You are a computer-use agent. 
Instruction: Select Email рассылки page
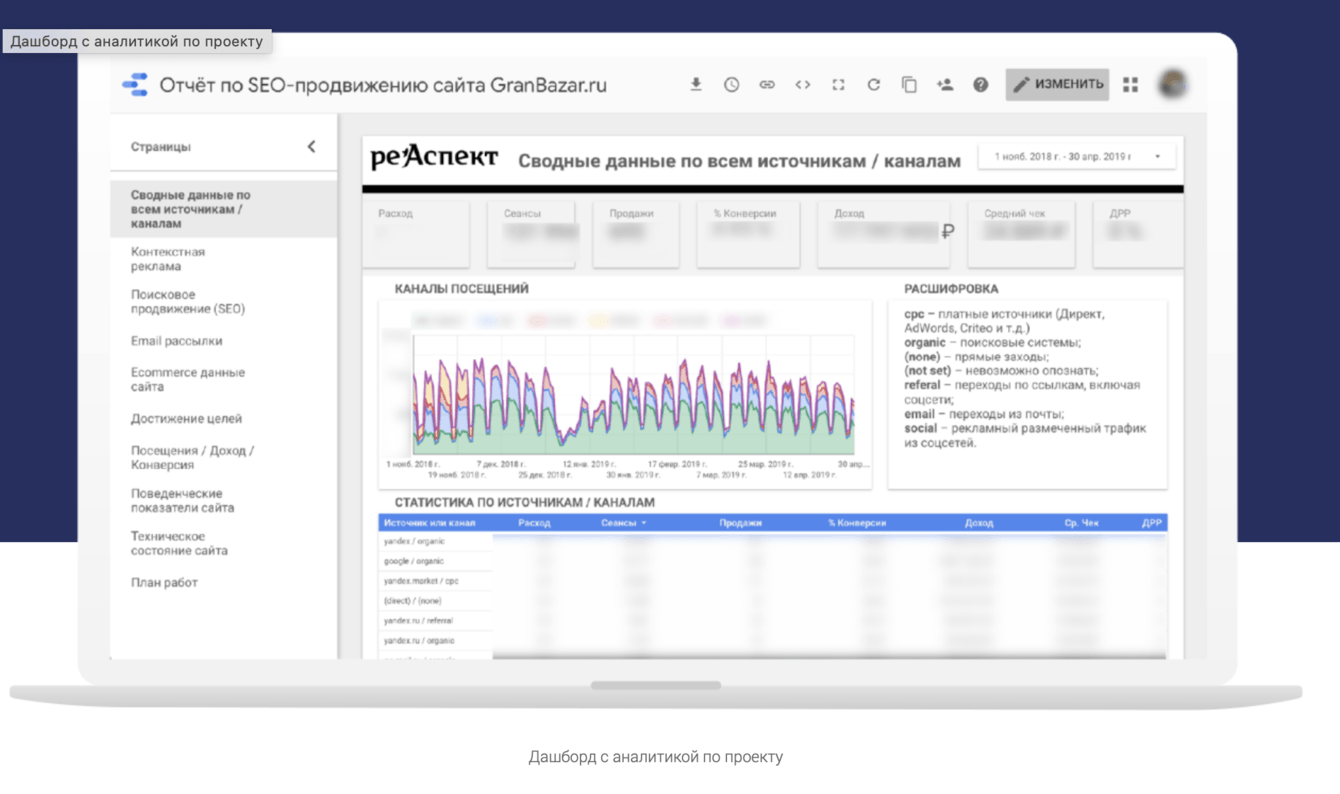[x=177, y=341]
